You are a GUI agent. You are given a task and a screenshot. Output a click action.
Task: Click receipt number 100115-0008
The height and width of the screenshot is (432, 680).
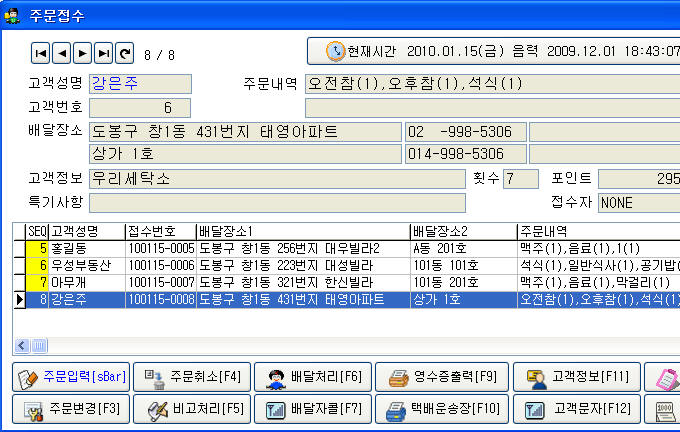coord(161,300)
